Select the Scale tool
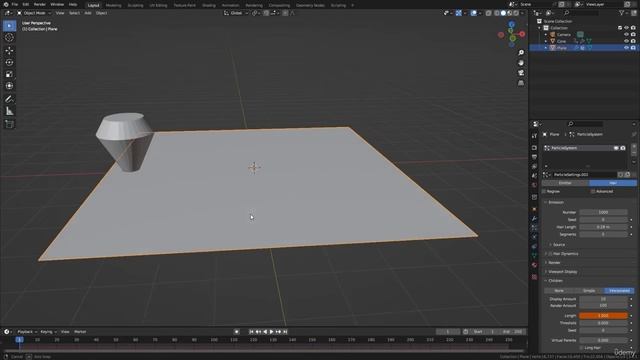 (9, 74)
